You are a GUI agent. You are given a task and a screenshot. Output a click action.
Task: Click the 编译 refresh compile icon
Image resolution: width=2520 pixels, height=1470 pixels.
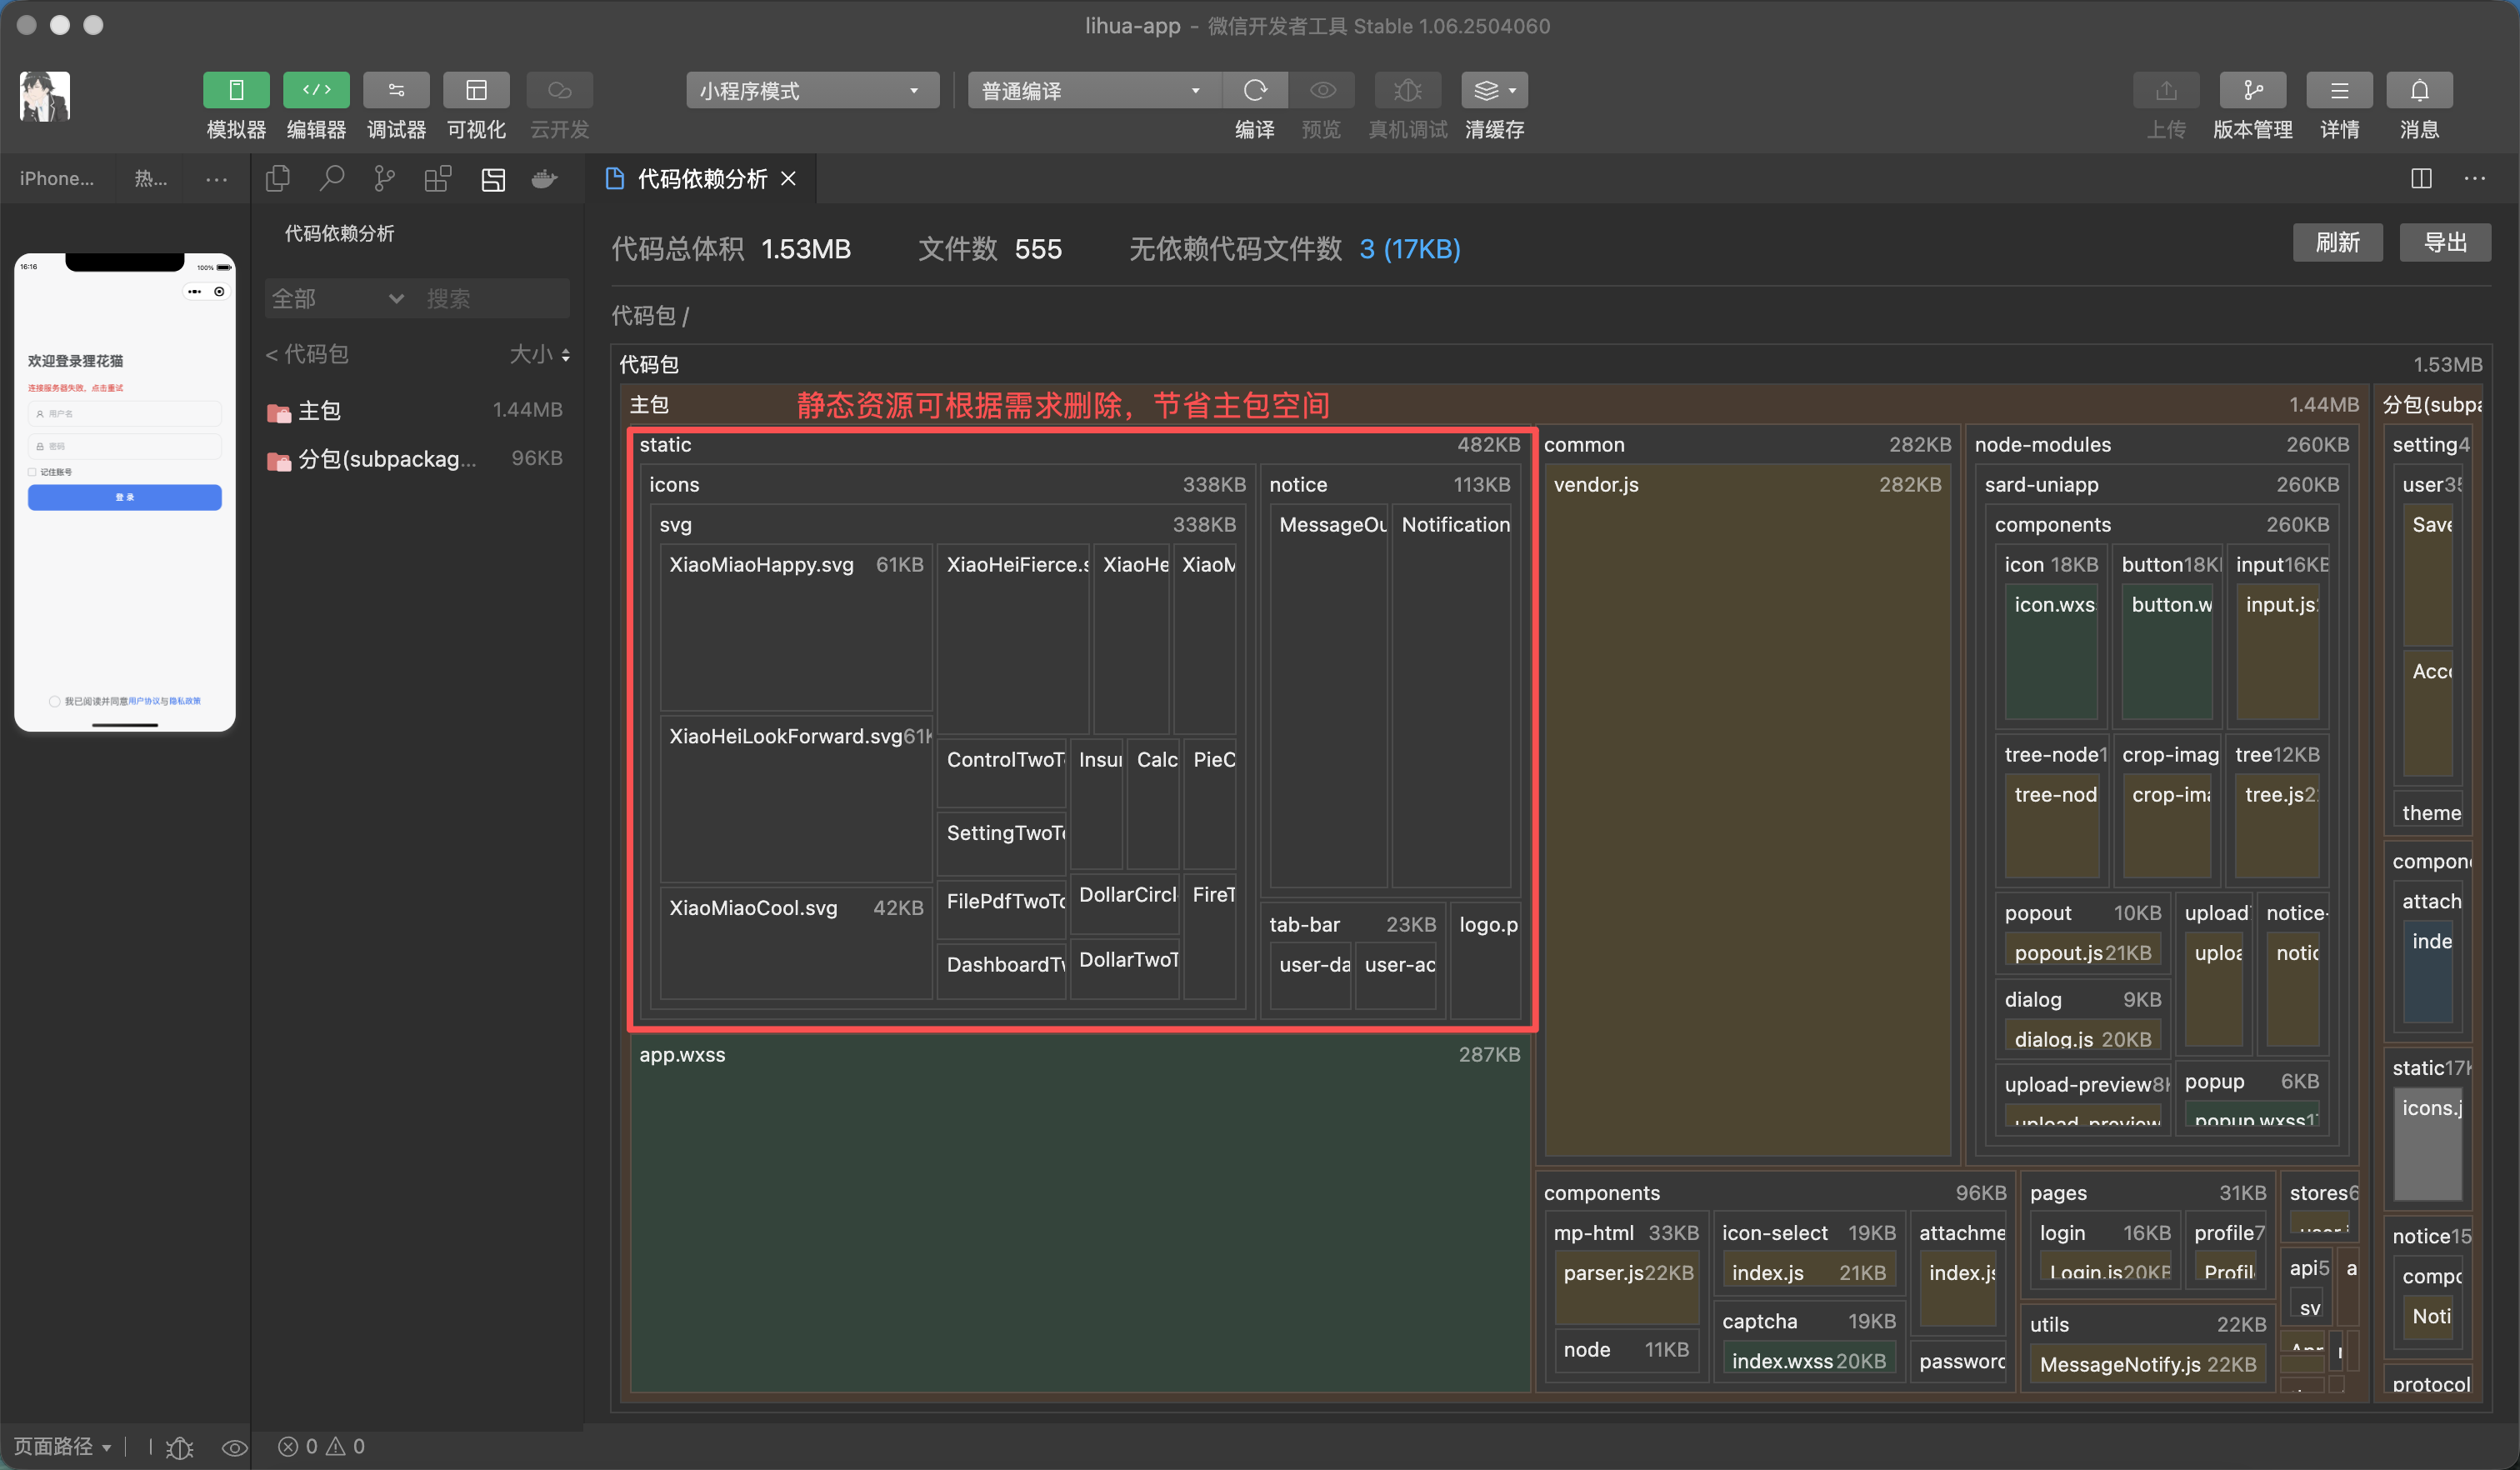point(1254,90)
